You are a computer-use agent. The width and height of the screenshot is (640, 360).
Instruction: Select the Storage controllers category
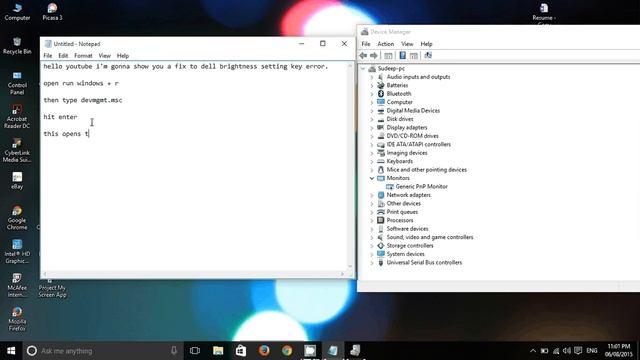tap(410, 246)
